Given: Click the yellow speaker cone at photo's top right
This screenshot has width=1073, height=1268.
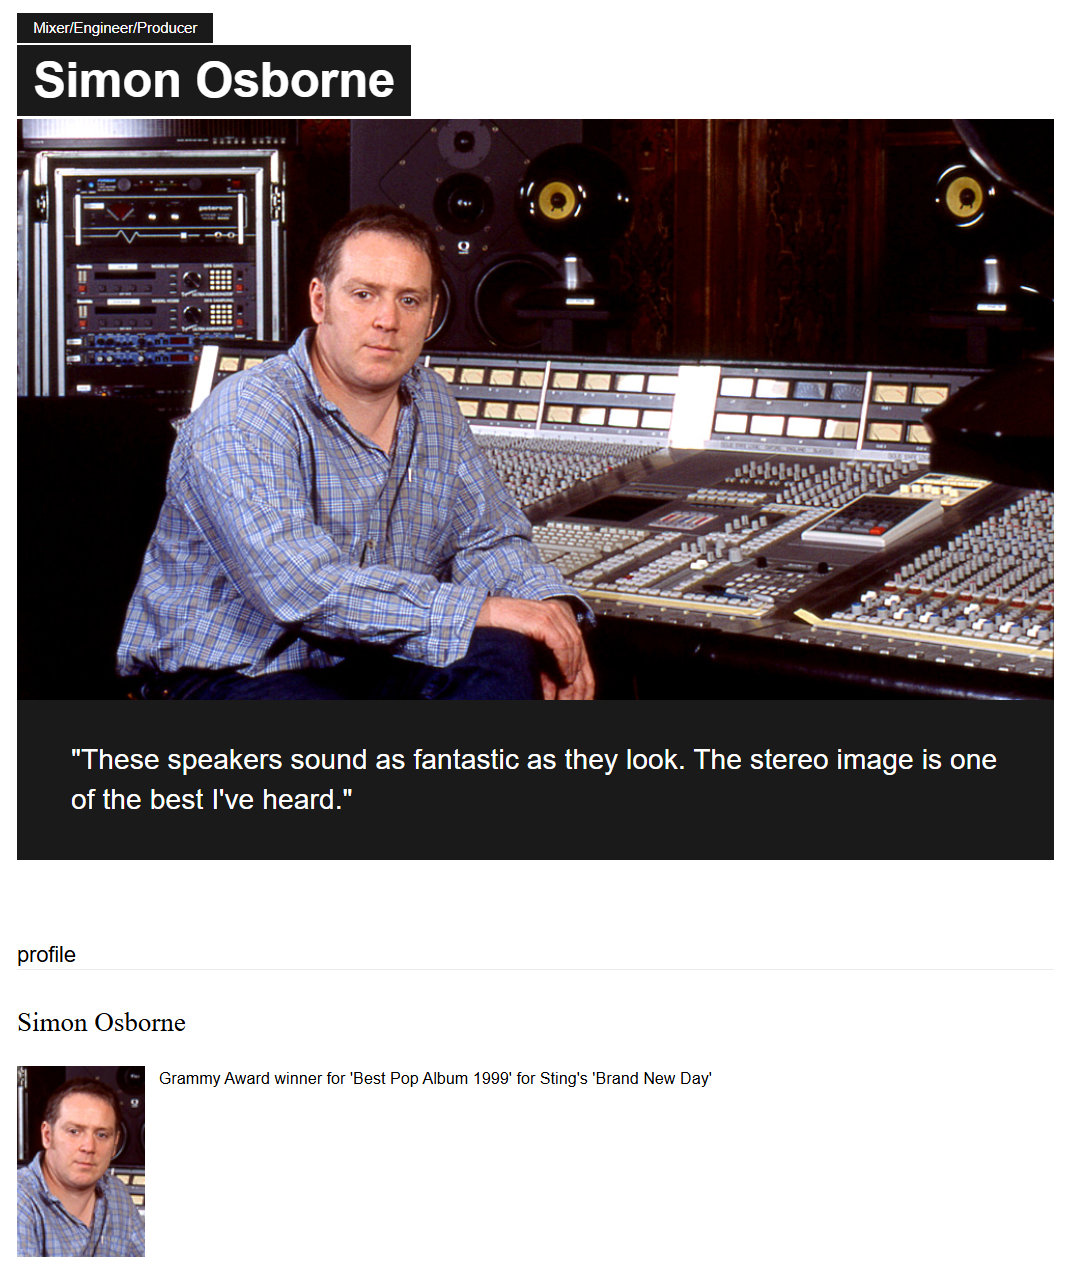Looking at the screenshot, I should coord(964,196).
